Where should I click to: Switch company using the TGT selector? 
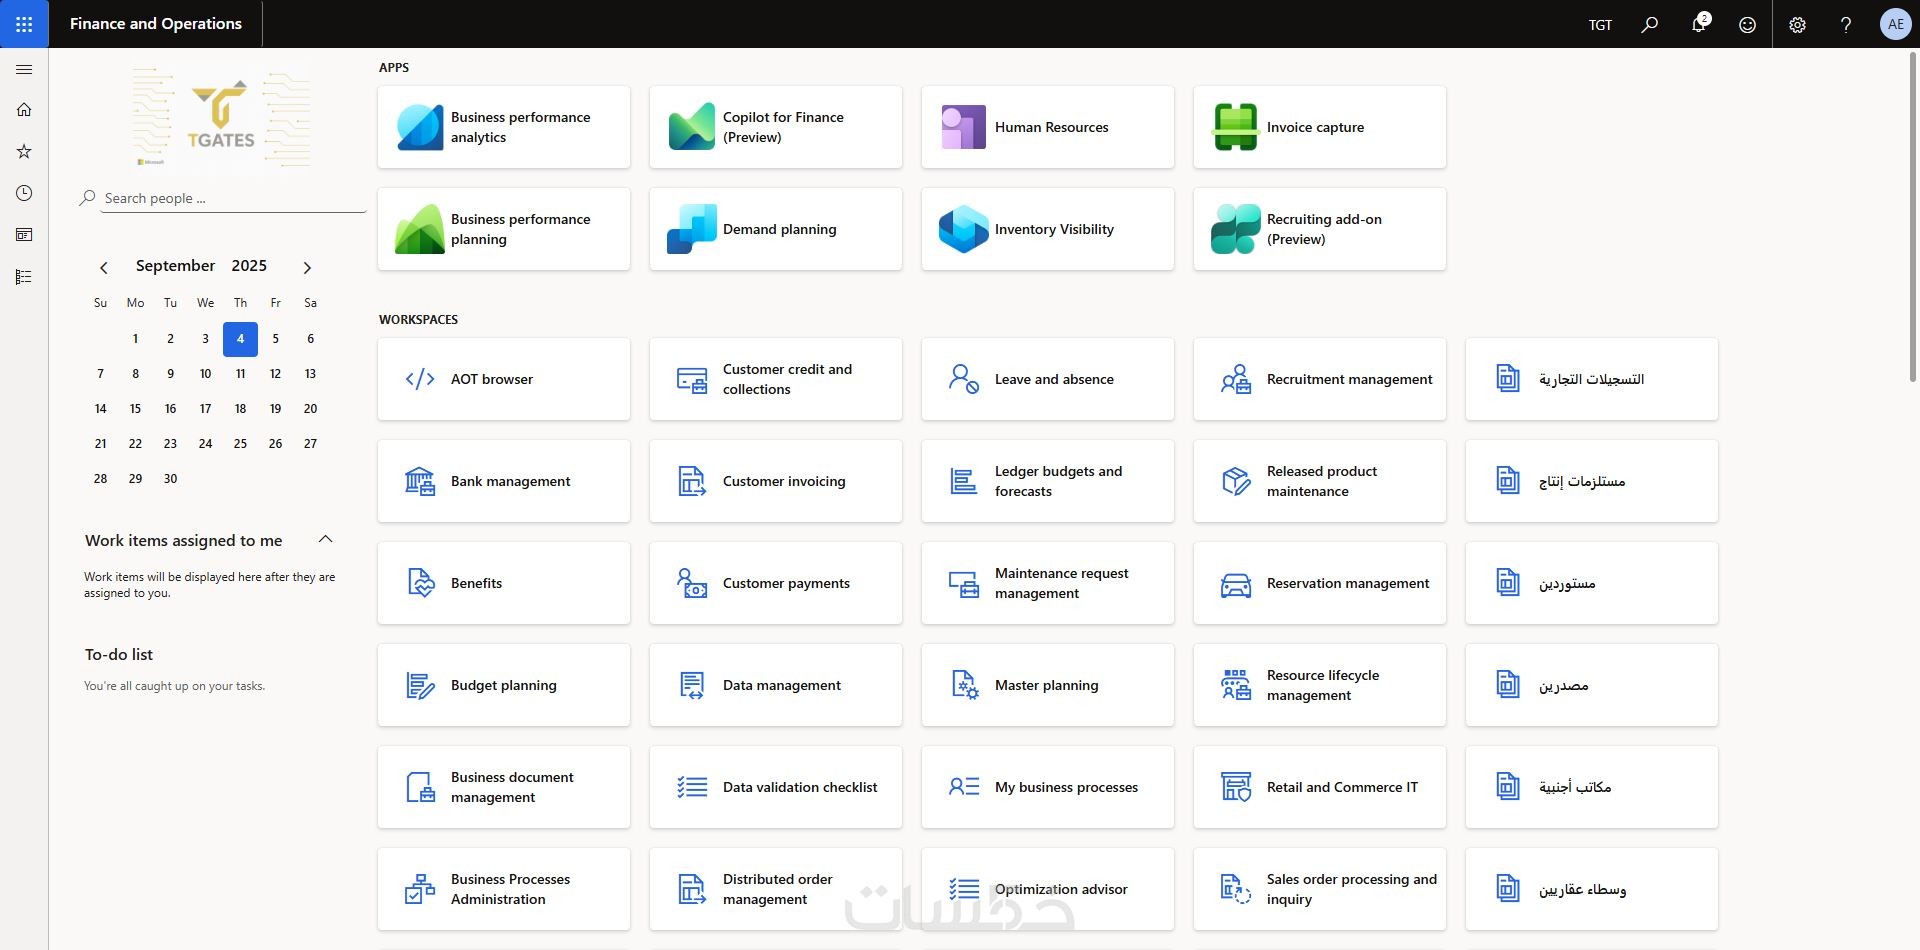1600,25
